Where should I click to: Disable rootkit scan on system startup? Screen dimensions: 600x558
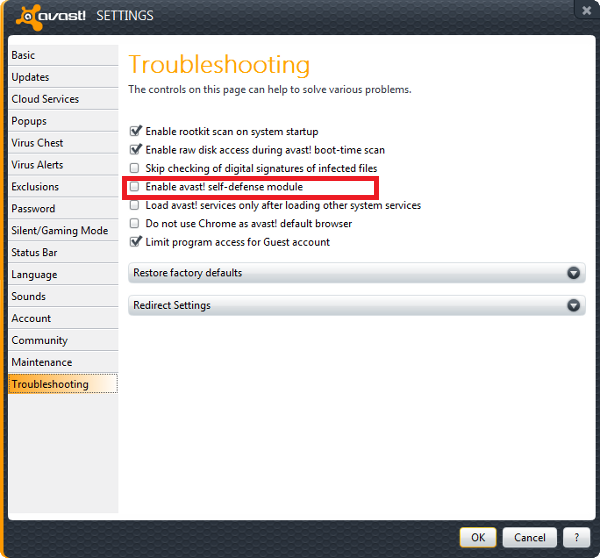click(135, 131)
